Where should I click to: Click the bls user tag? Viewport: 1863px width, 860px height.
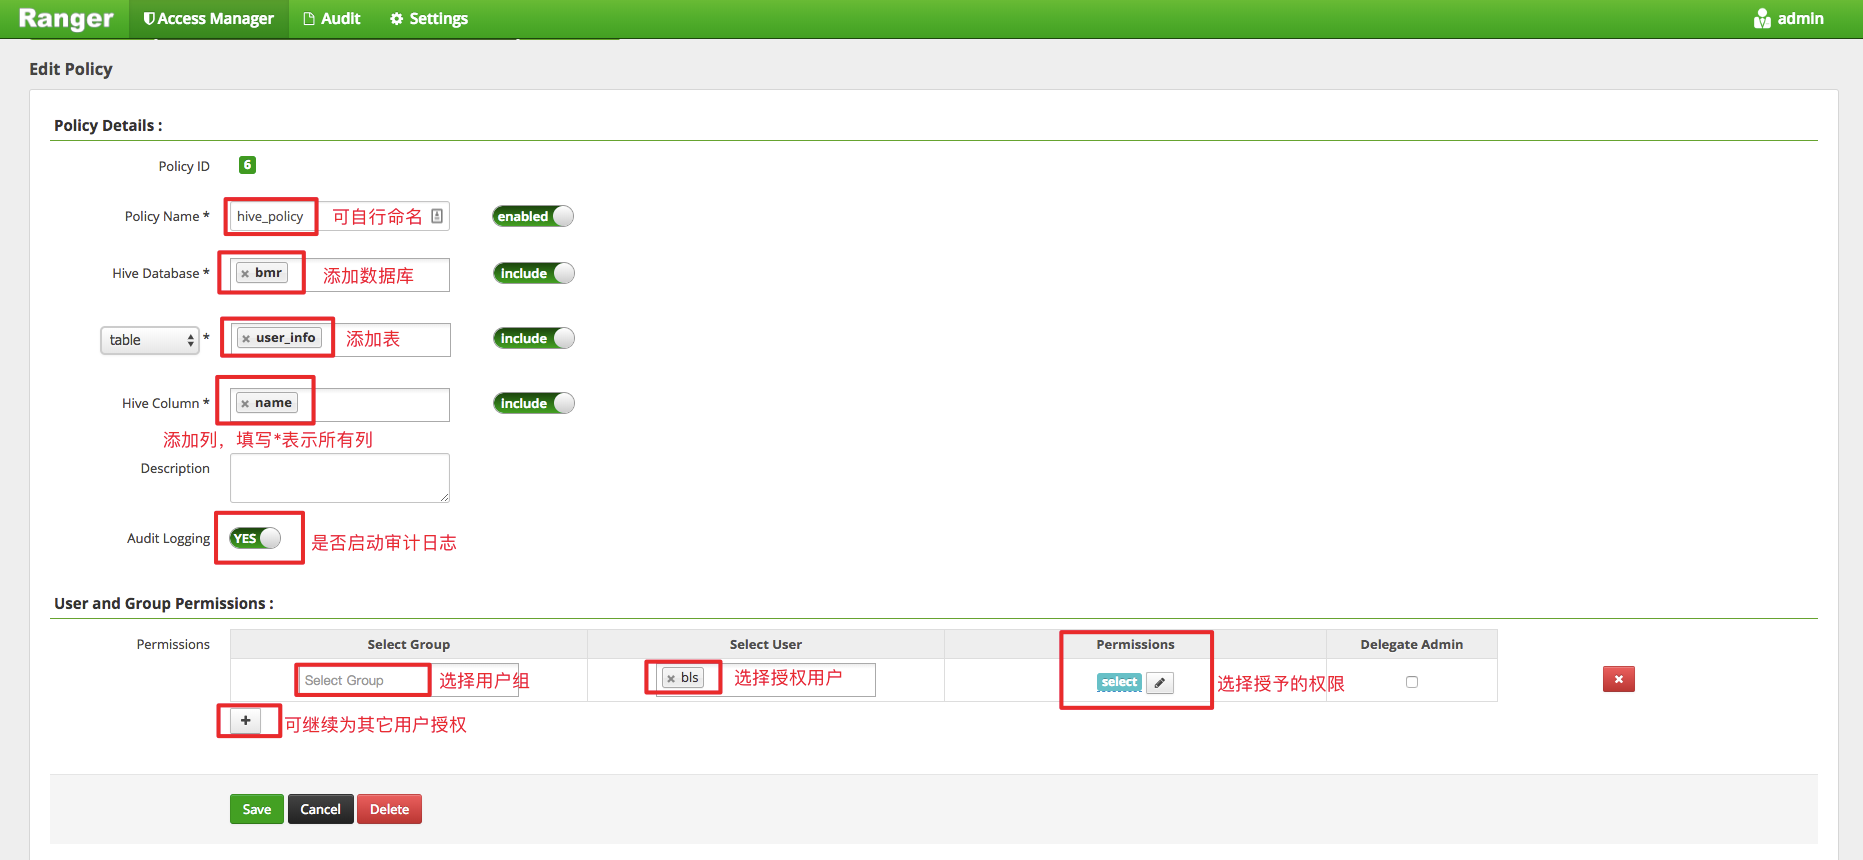(x=682, y=678)
